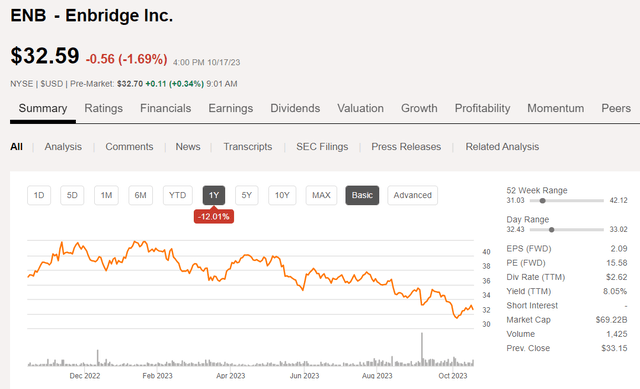The height and width of the screenshot is (389, 640).
Task: Filter feed by SEC Filings
Action: click(322, 147)
